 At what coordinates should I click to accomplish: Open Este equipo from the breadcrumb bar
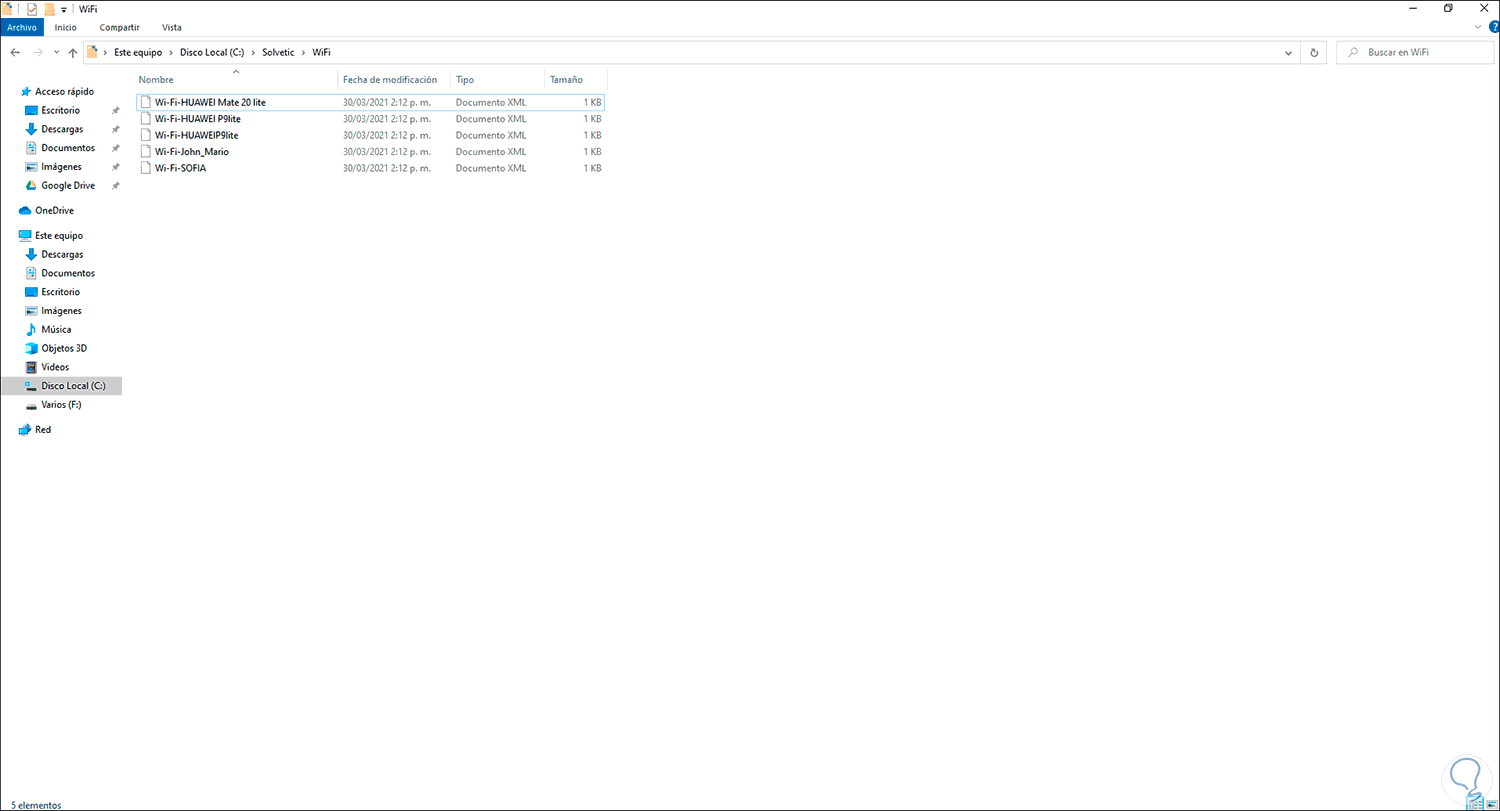tap(137, 52)
